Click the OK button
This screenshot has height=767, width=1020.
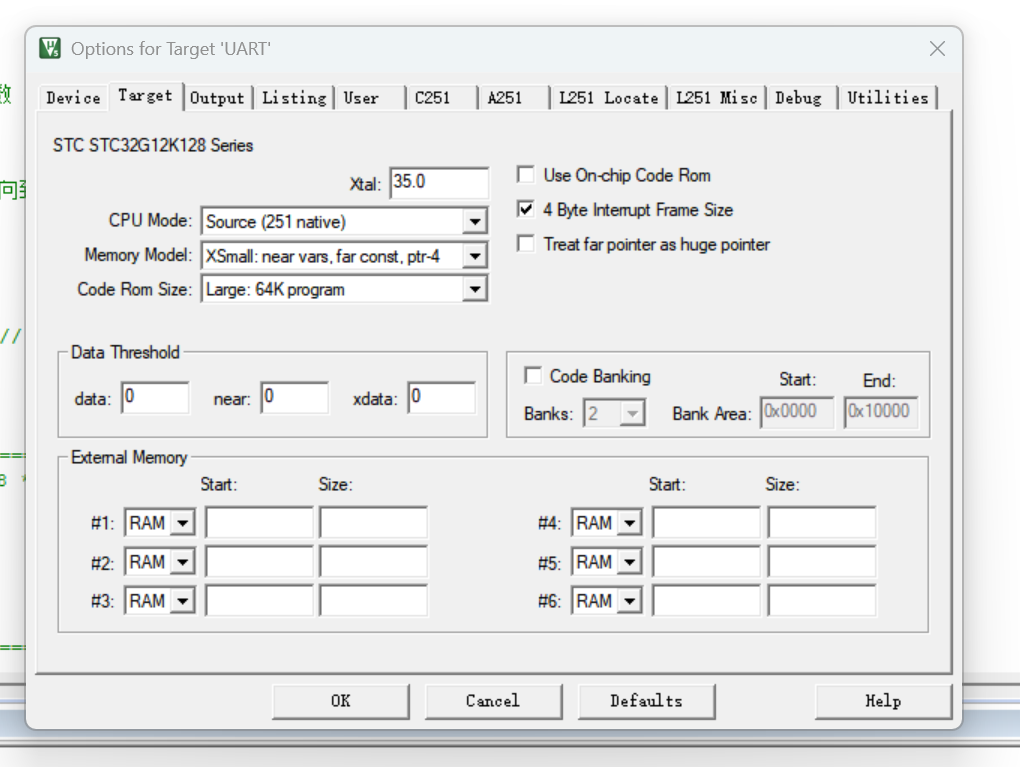[x=340, y=701]
